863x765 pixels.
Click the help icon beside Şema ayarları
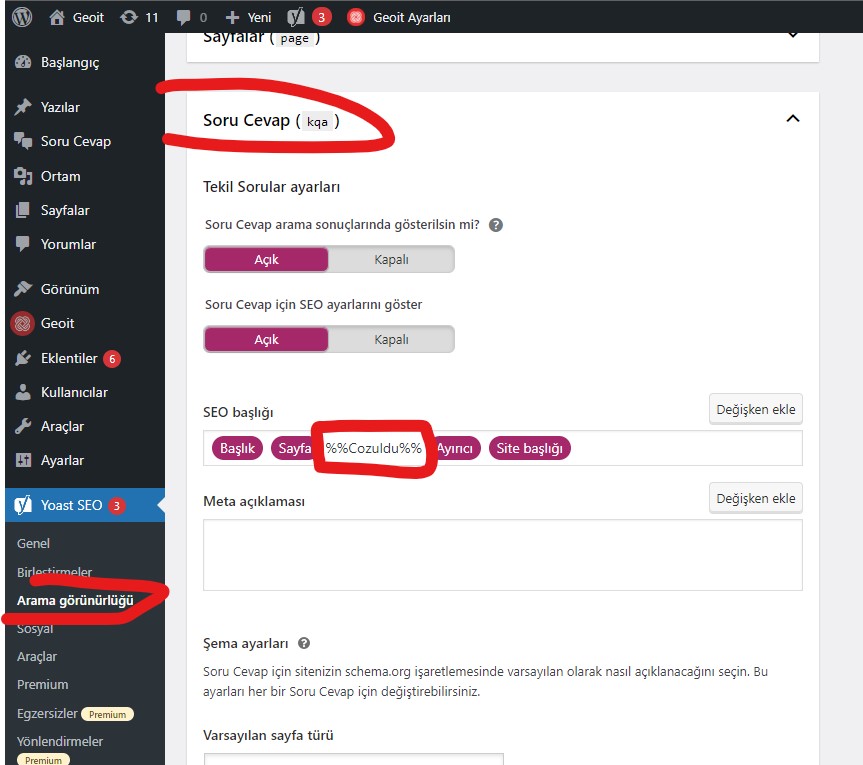[304, 644]
